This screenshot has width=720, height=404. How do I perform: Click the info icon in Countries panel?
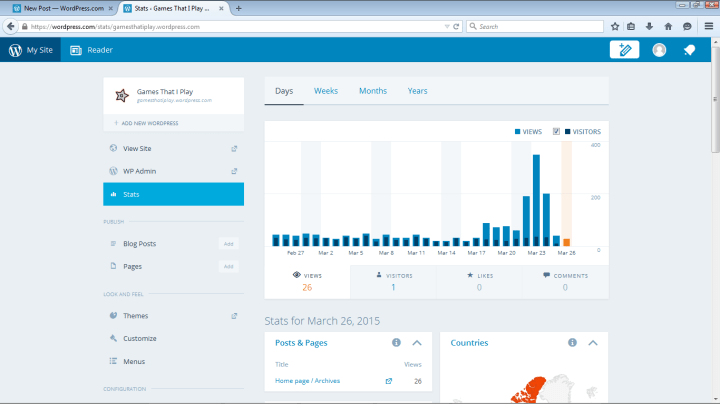tap(572, 342)
